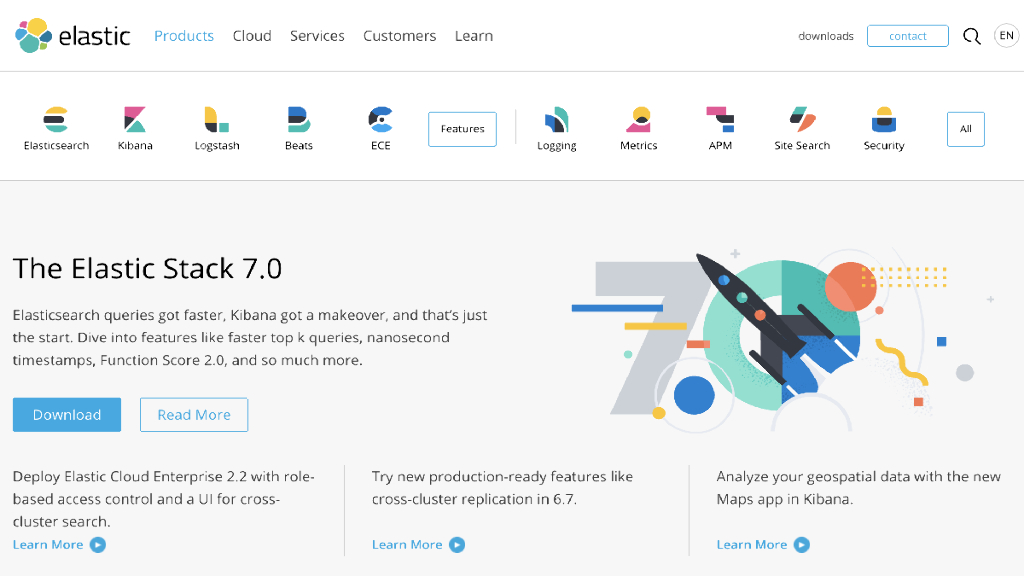
Task: Select the Logging solution icon
Action: [x=556, y=120]
